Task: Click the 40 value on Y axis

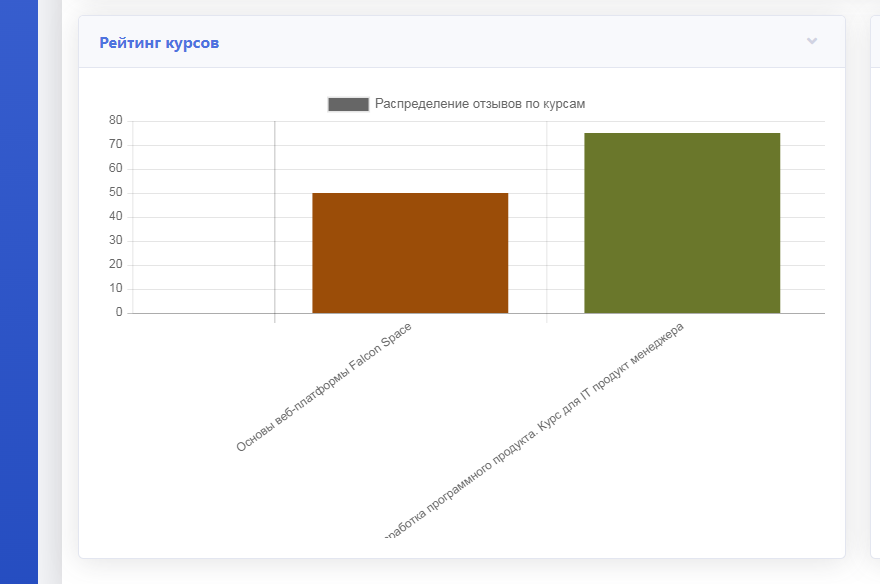Action: point(115,217)
